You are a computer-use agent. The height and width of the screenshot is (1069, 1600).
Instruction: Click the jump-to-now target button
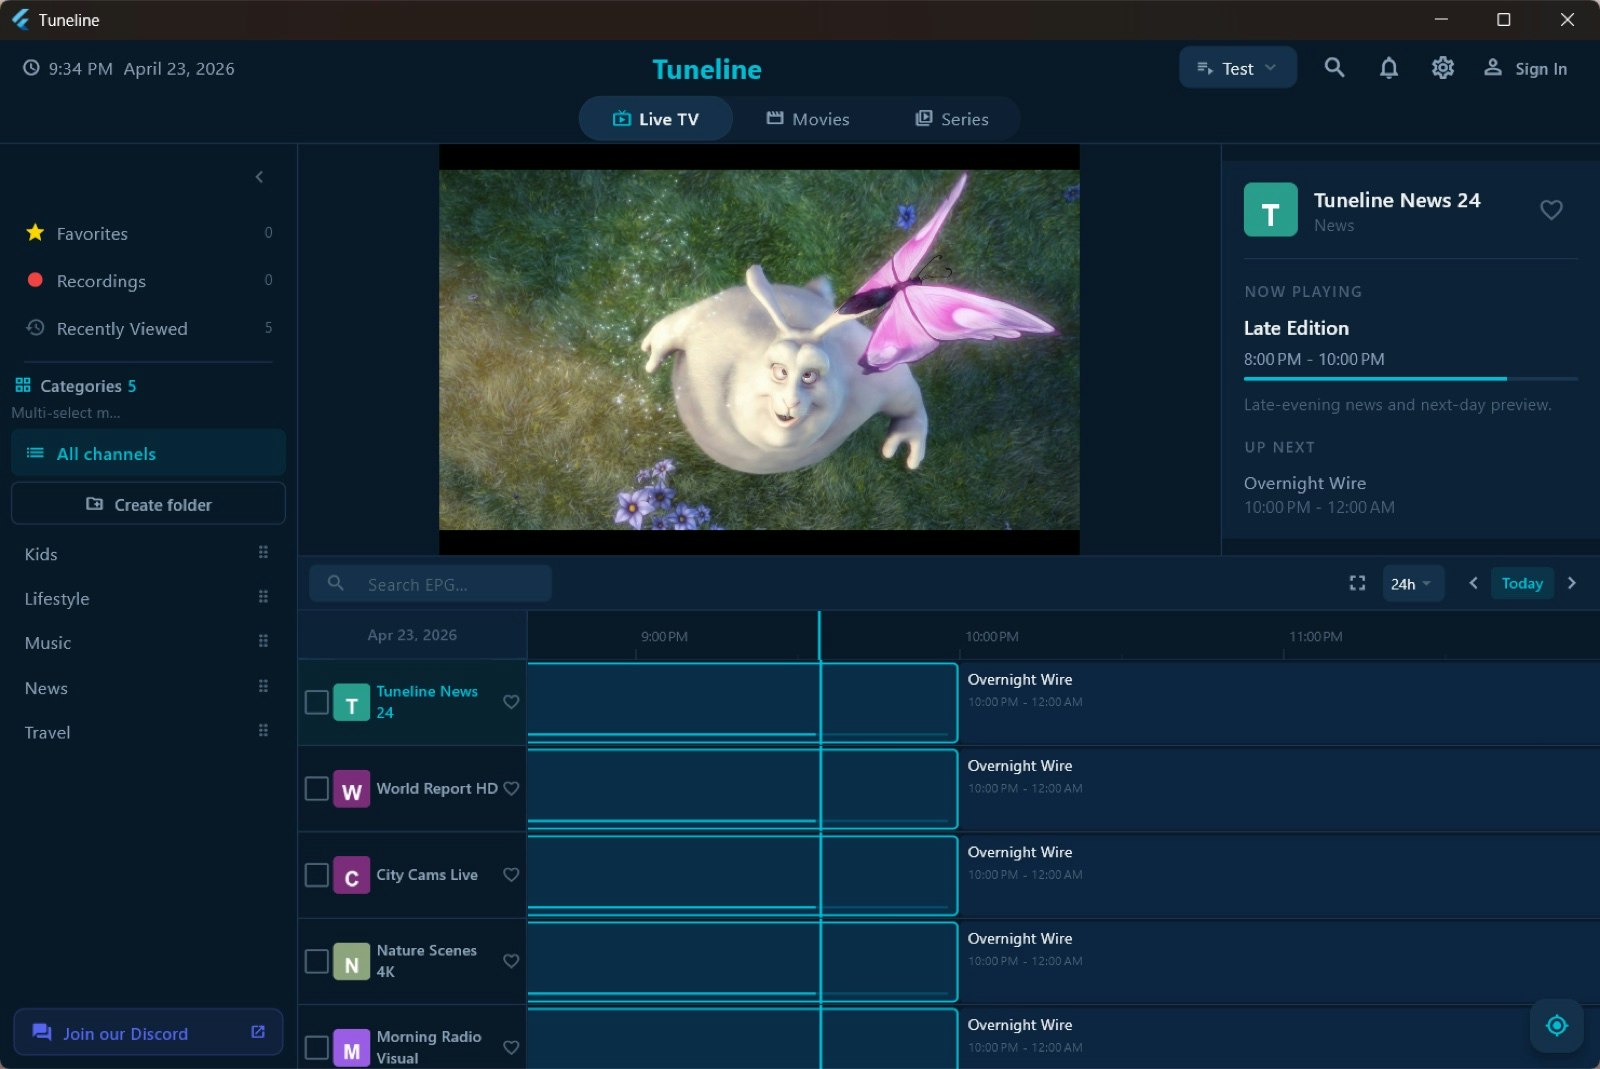(x=1556, y=1025)
